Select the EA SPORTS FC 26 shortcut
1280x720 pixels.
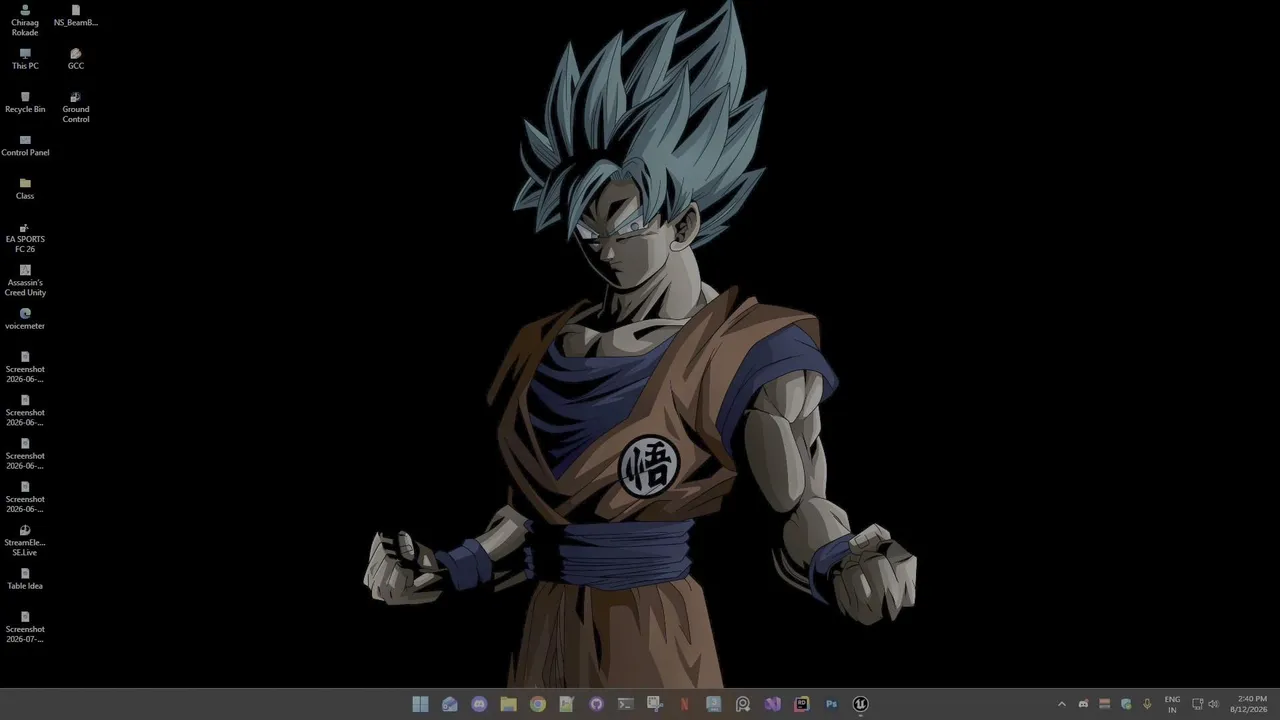pyautogui.click(x=25, y=238)
